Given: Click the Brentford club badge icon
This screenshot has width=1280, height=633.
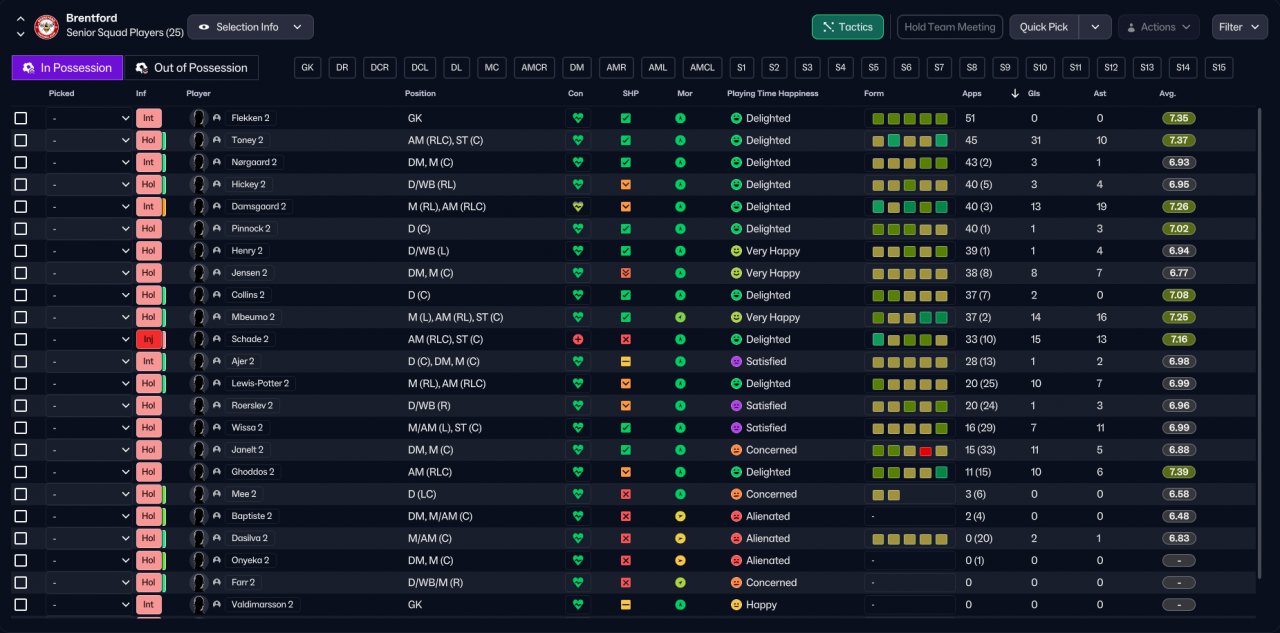Looking at the screenshot, I should coord(46,27).
